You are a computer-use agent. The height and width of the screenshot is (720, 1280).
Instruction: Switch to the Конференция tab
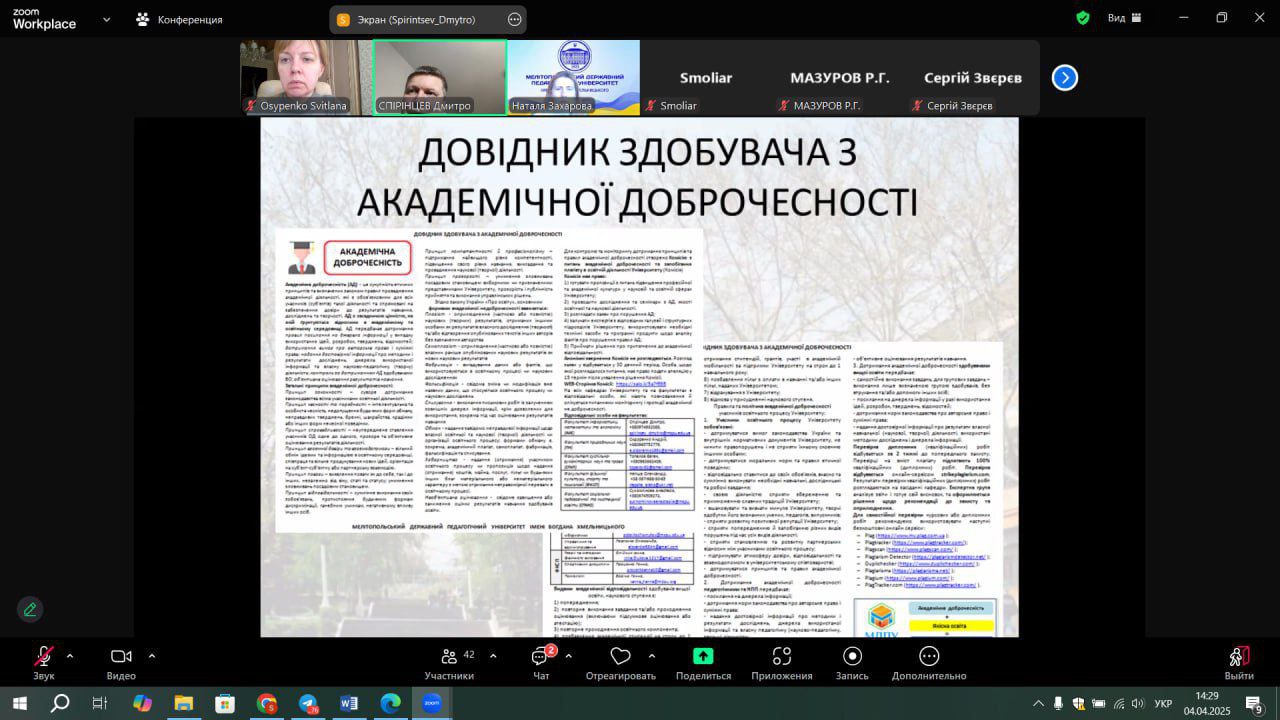180,19
